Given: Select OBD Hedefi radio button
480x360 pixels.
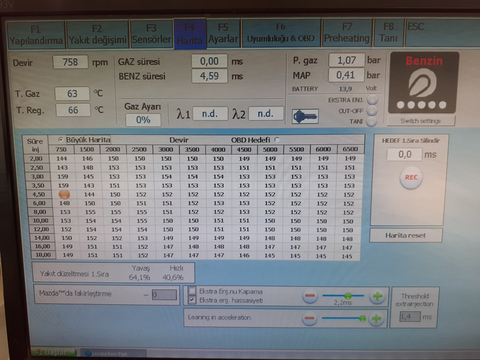Looking at the screenshot, I should 276,140.
